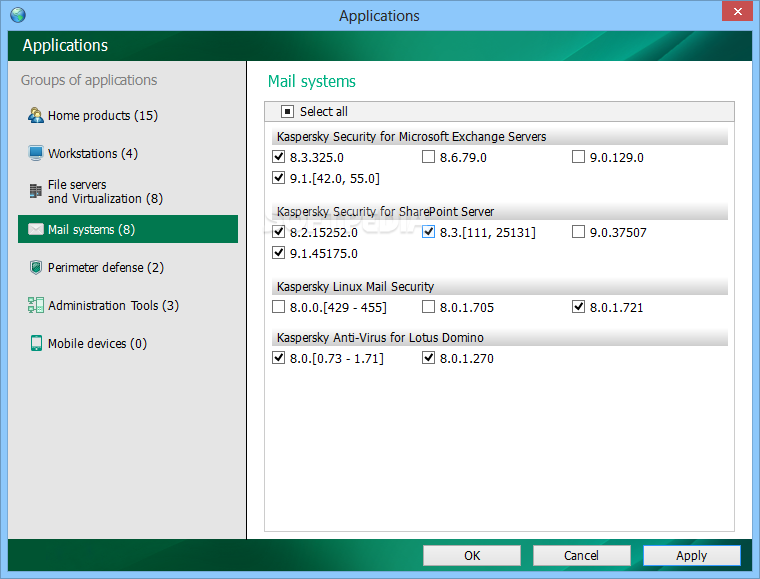760x579 pixels.
Task: Click Kaspersky Security for Microsoft Exchange Servers header
Action: point(500,137)
